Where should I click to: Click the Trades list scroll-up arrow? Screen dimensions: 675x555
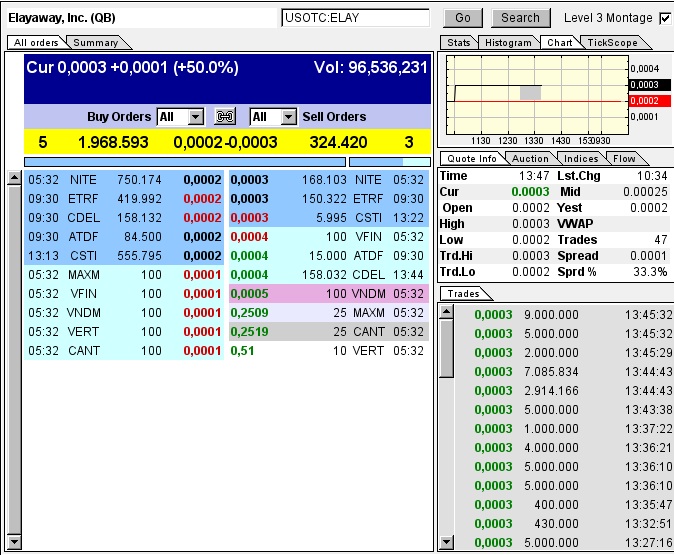point(446,311)
